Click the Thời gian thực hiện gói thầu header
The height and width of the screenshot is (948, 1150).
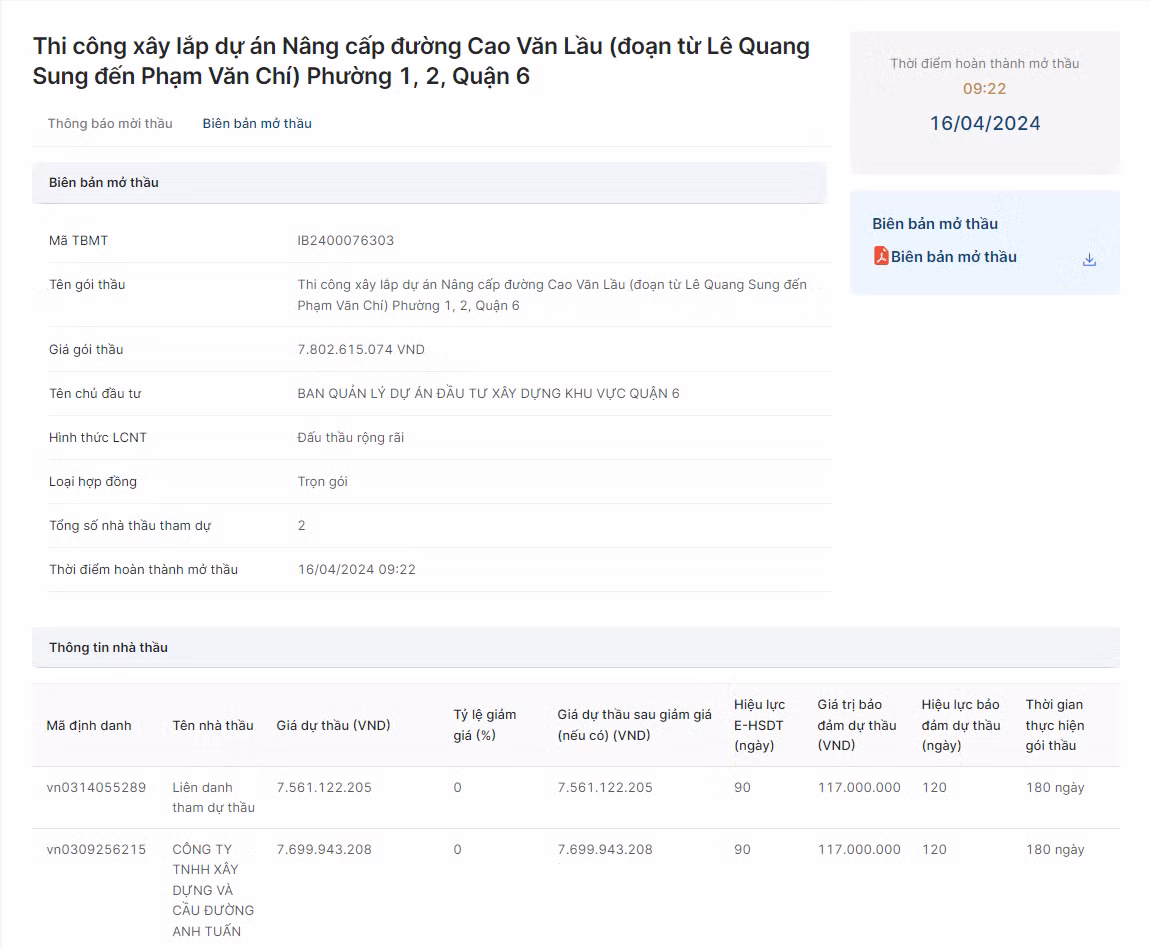coord(1054,725)
